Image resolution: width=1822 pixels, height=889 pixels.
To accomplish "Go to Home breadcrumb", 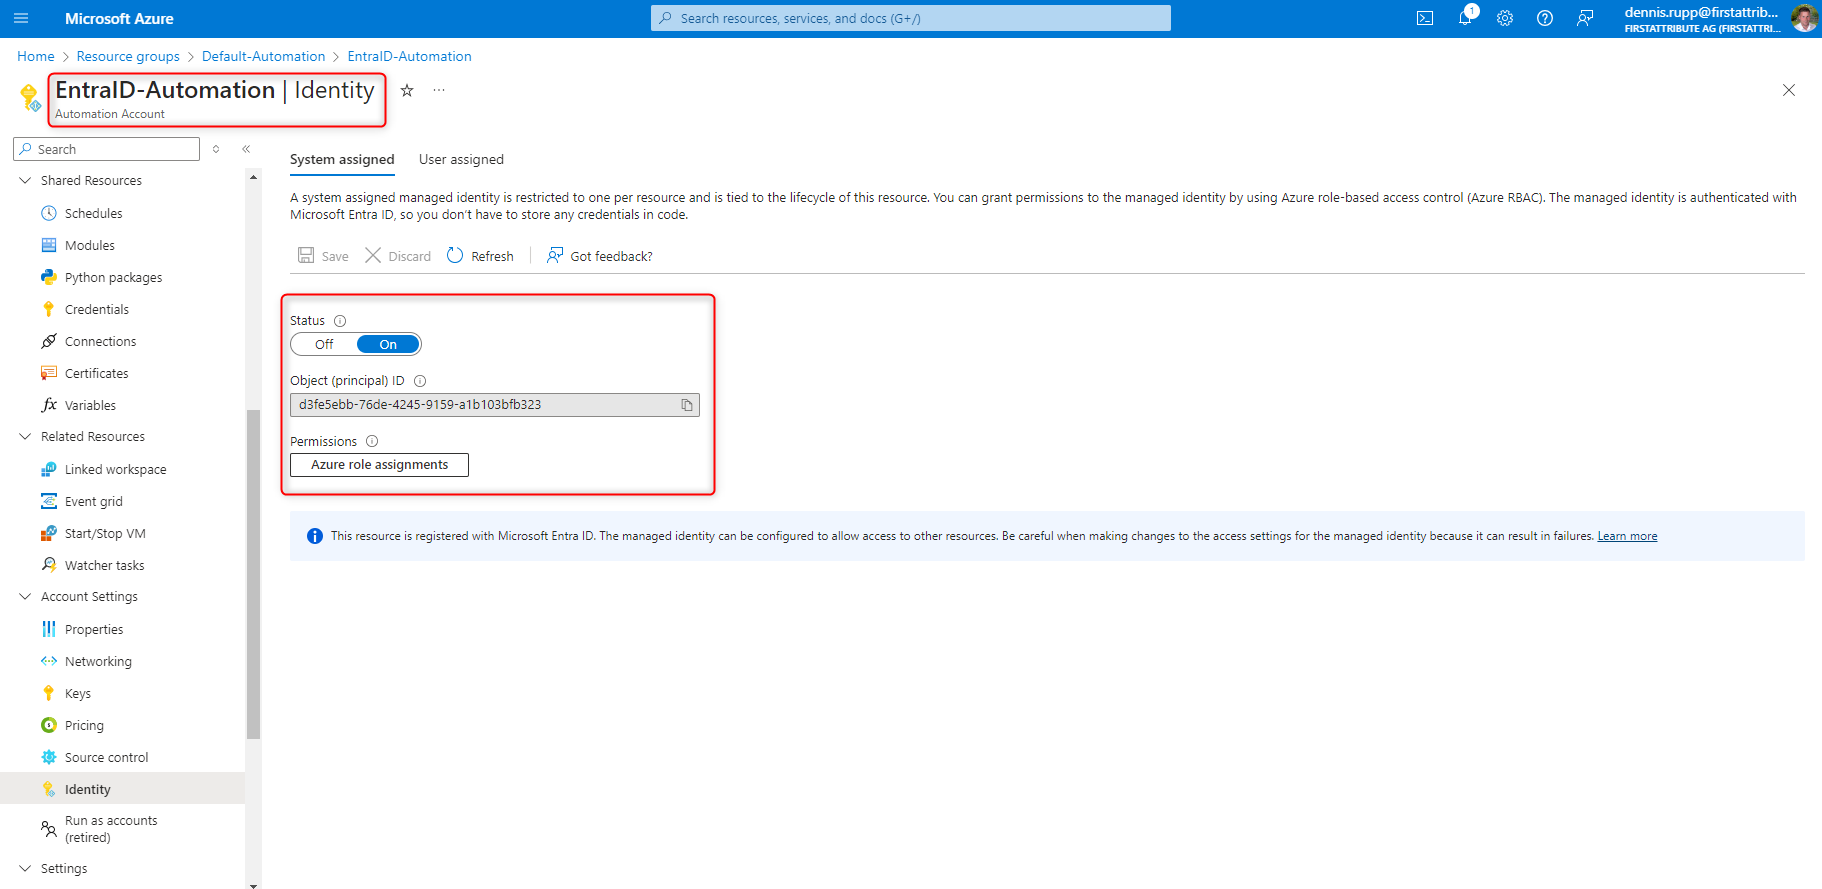I will (36, 57).
